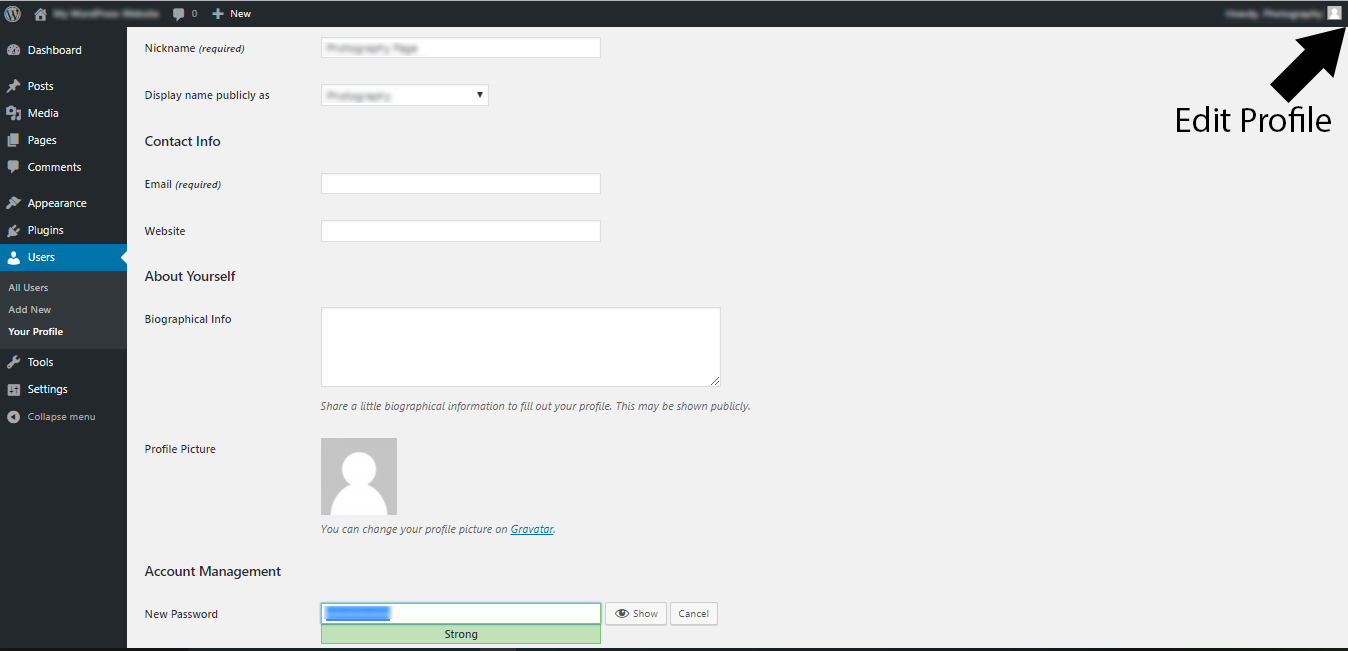Show the new password text
This screenshot has height=651, width=1348.
click(636, 614)
